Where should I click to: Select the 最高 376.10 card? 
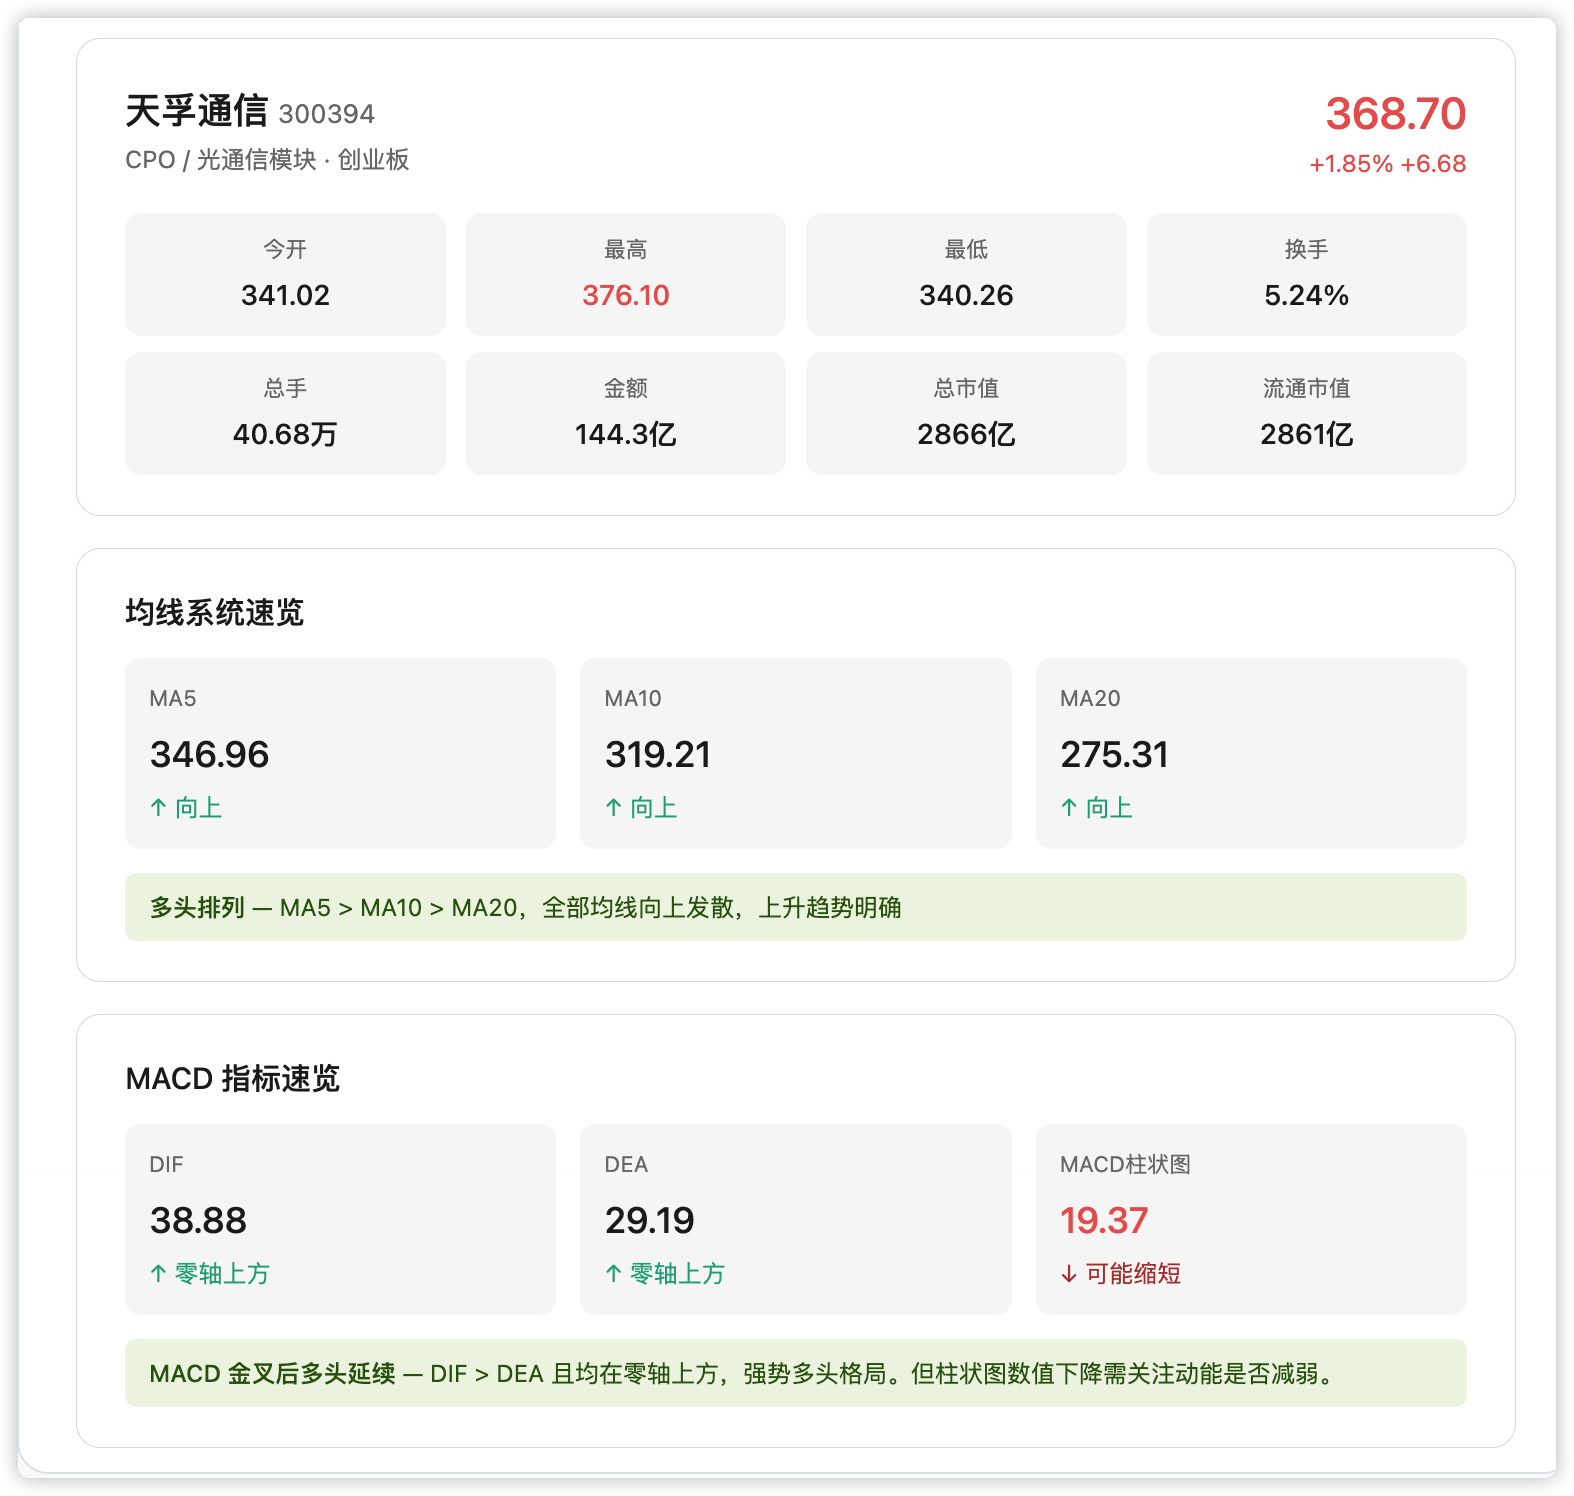pos(626,274)
